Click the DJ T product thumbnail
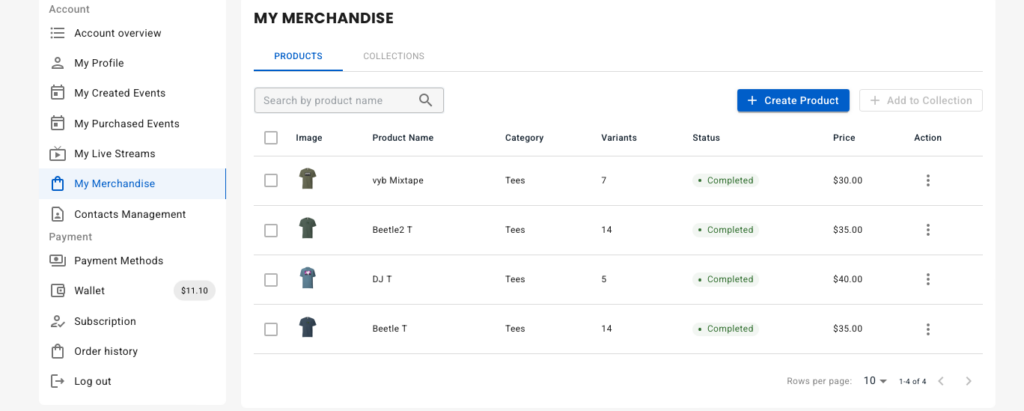The image size is (1024, 411). tap(308, 278)
